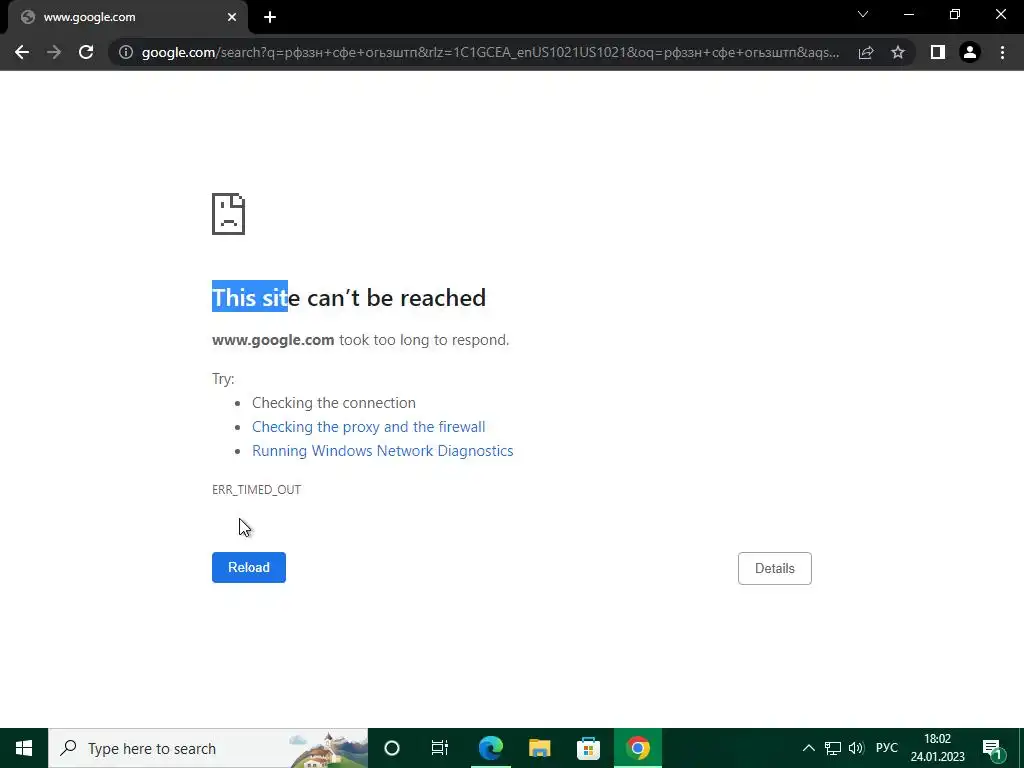Open Chrome three-dot menu
The height and width of the screenshot is (768, 1024).
pos(1002,52)
